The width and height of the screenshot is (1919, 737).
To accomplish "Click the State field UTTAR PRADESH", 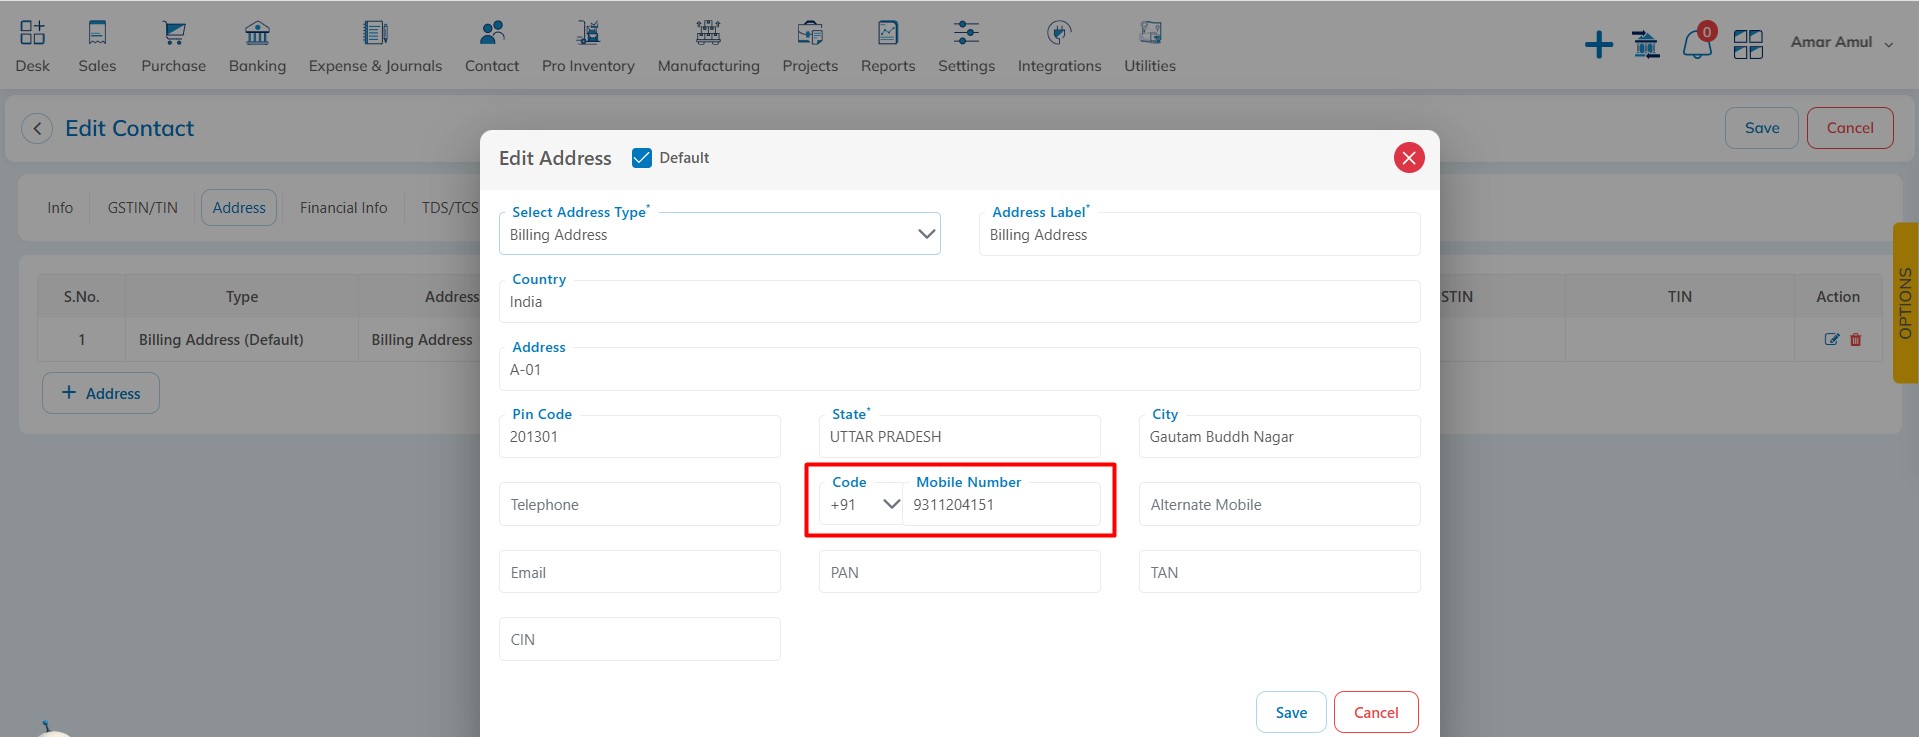I will tap(960, 436).
